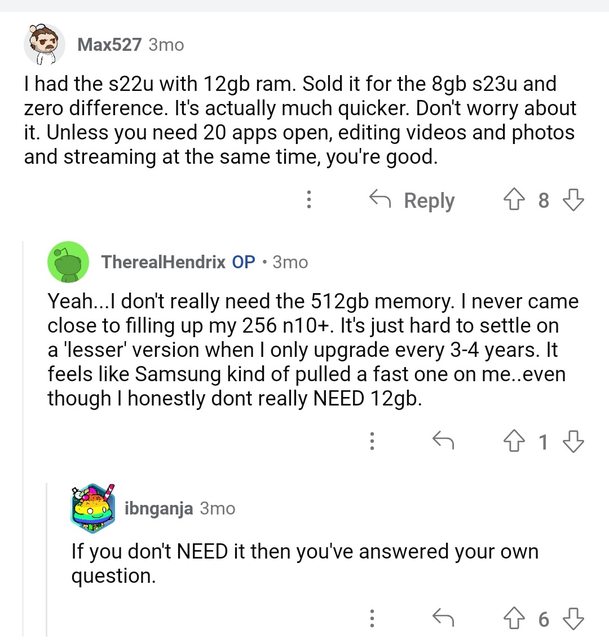Open TherealHendrix's green avatar
The width and height of the screenshot is (609, 641).
pyautogui.click(x=68, y=262)
